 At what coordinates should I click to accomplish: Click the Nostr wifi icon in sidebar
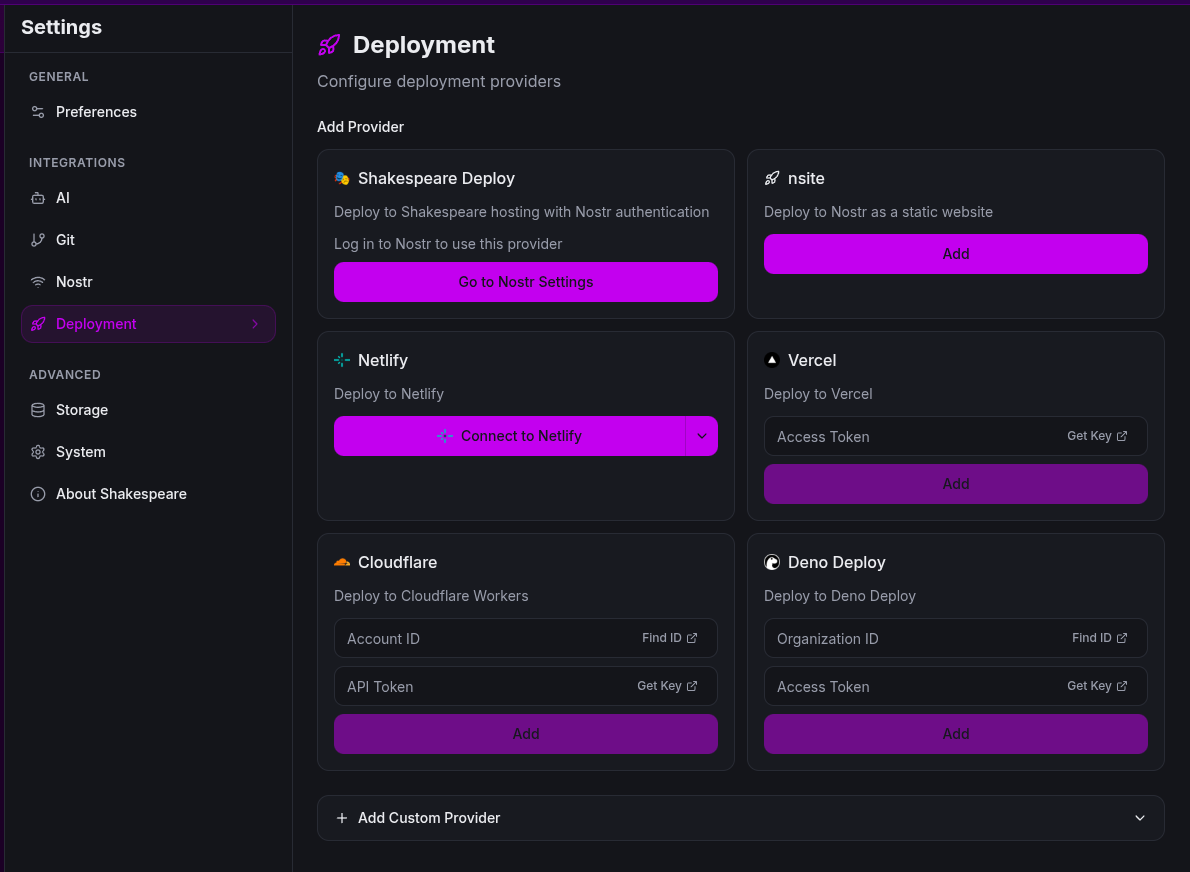38,282
